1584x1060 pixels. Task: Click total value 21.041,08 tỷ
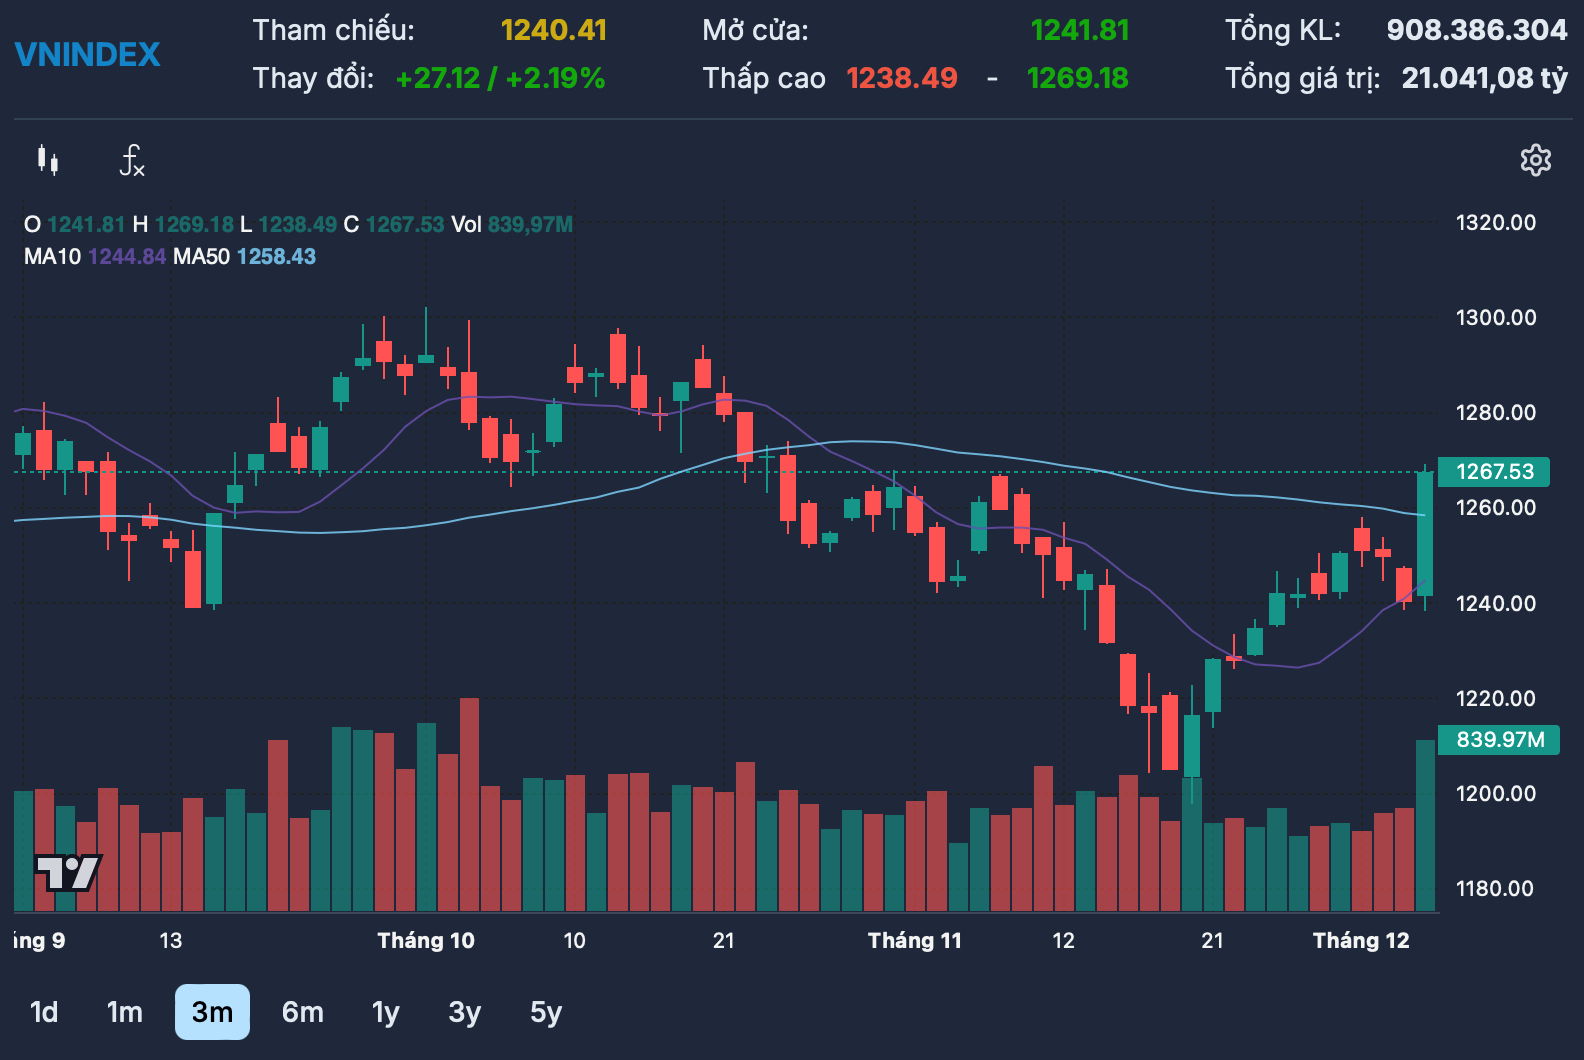[x=1485, y=78]
